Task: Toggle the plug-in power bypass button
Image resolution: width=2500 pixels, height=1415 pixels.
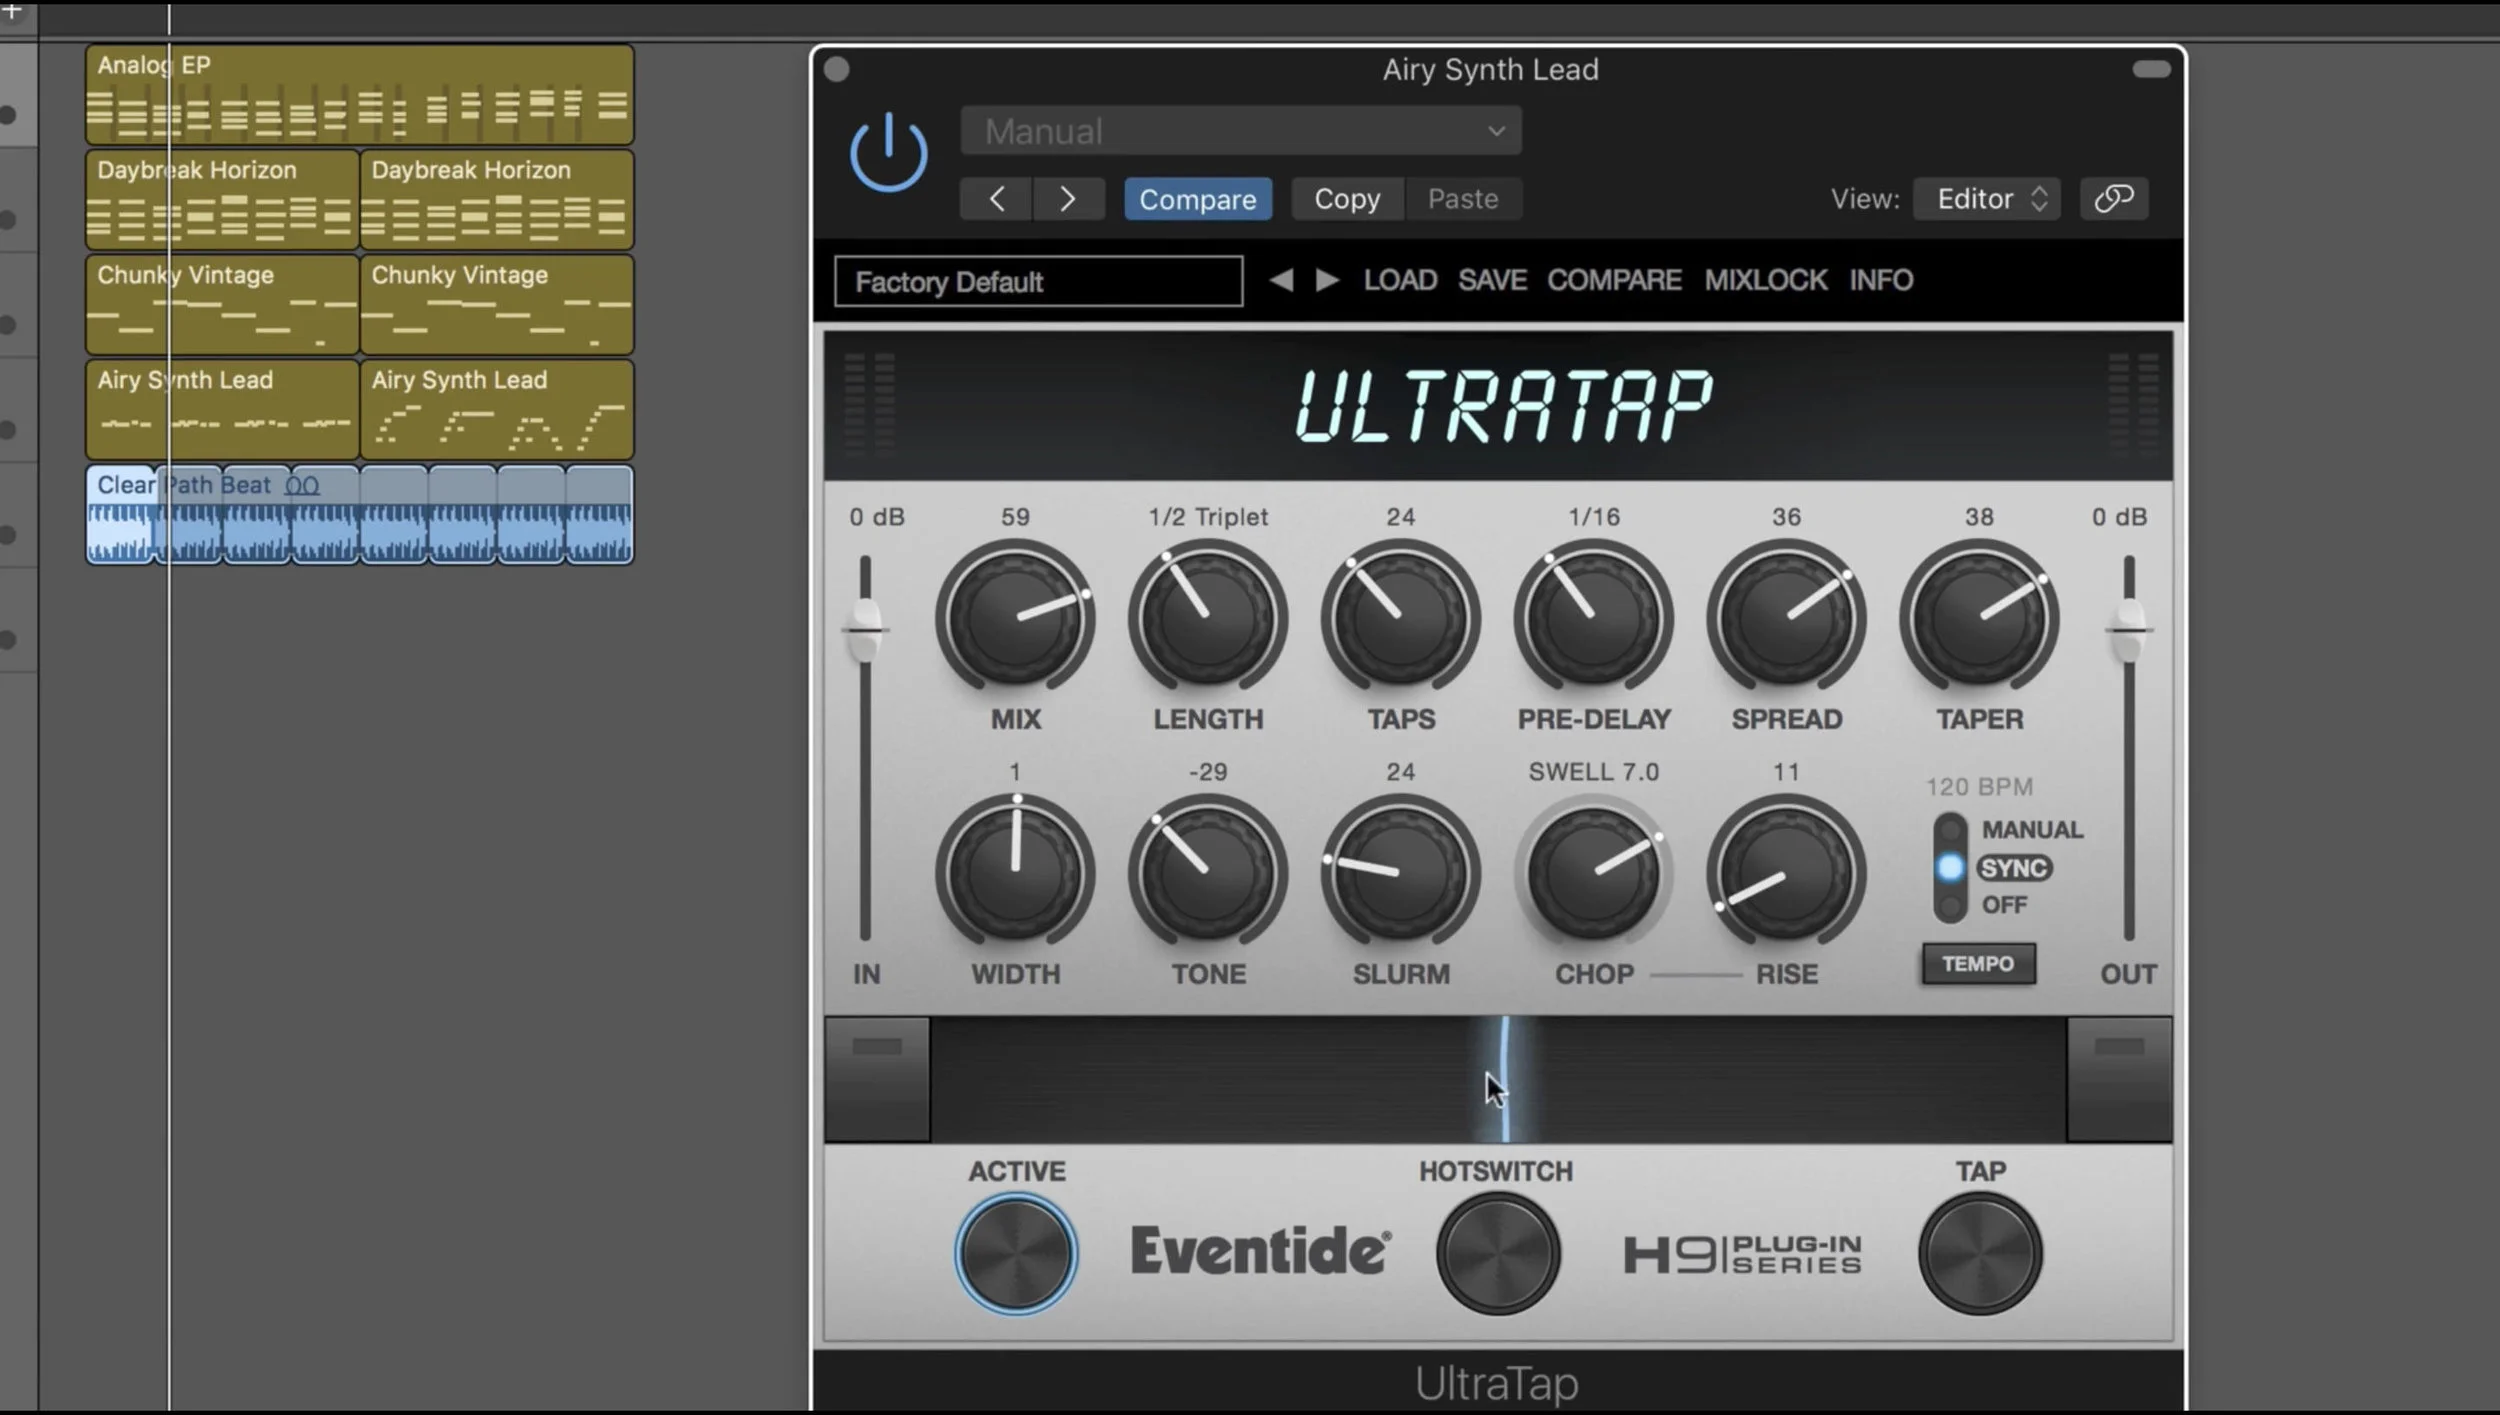Action: point(888,153)
